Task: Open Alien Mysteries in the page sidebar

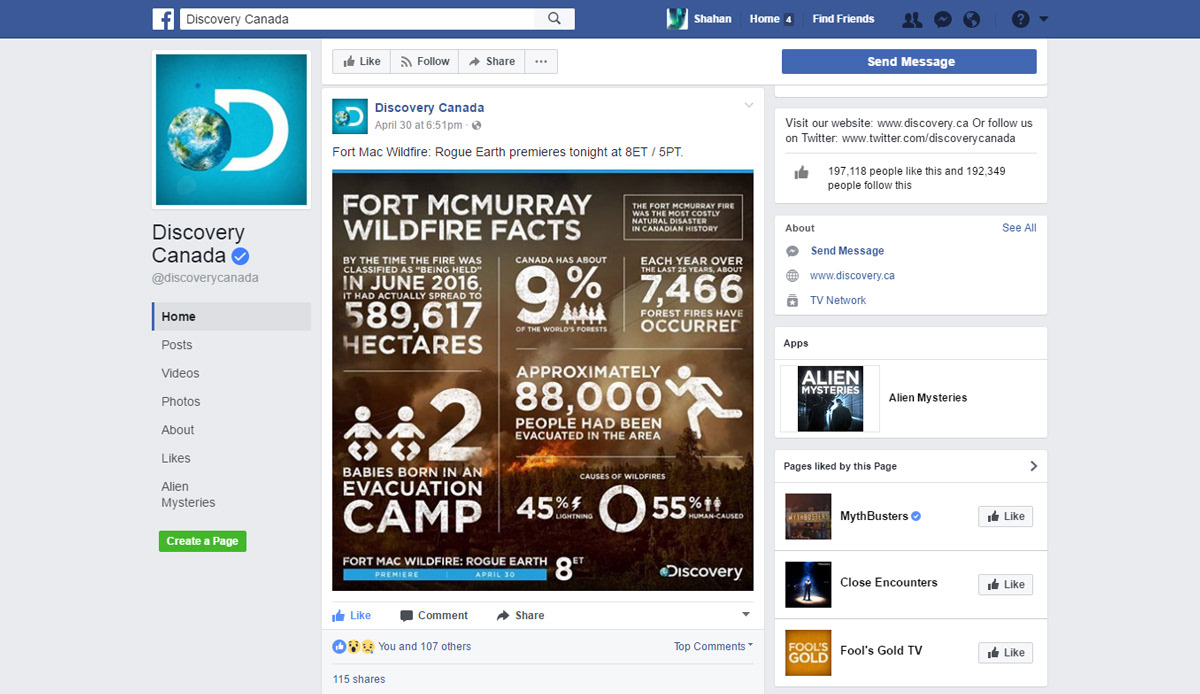Action: 188,495
